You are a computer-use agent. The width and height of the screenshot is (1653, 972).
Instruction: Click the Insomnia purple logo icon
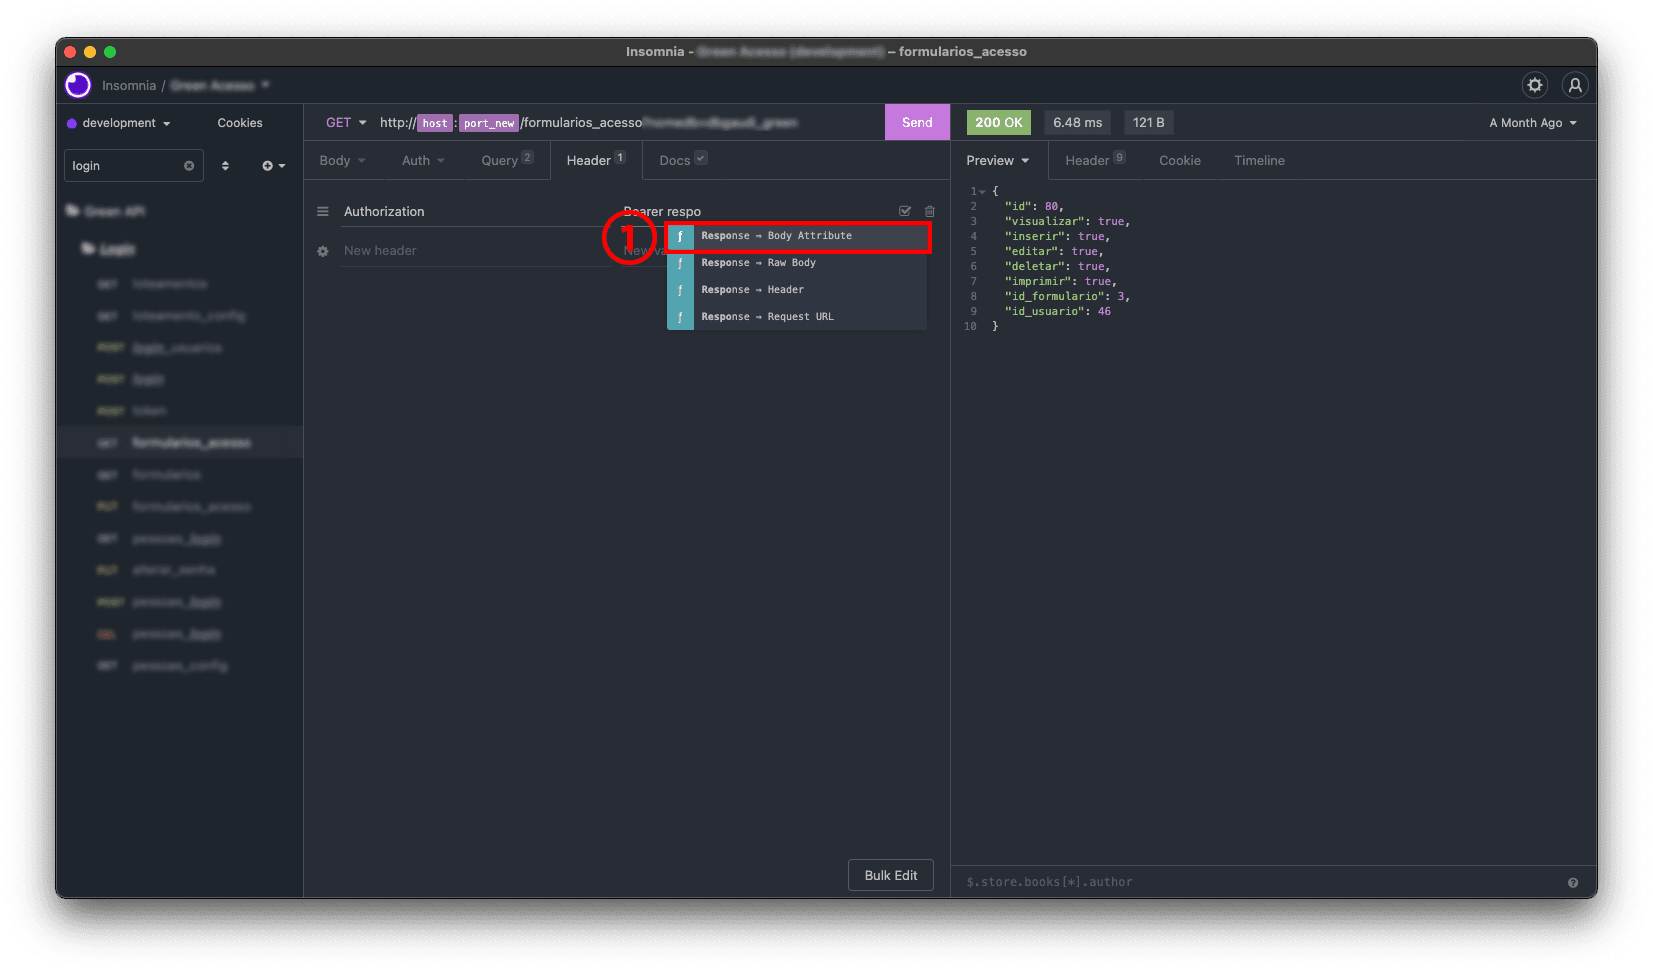pos(77,85)
